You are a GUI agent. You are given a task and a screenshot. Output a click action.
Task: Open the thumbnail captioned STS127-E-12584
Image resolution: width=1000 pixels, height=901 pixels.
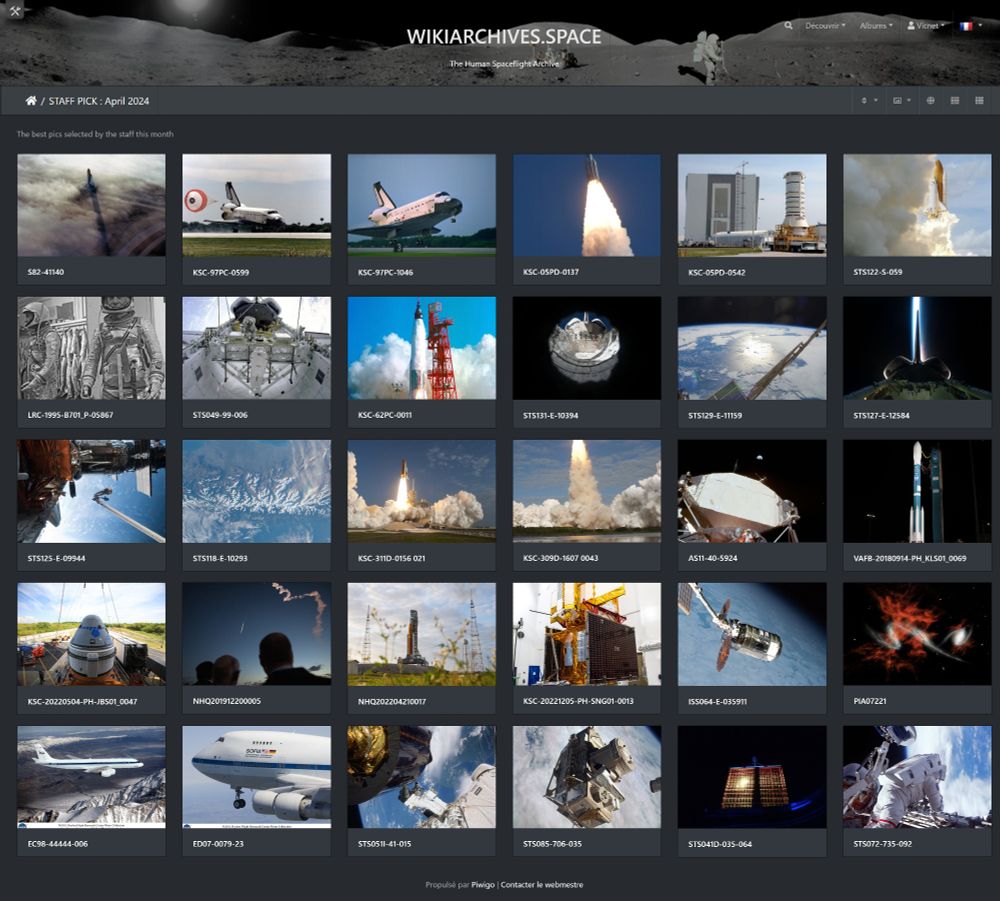(x=917, y=348)
